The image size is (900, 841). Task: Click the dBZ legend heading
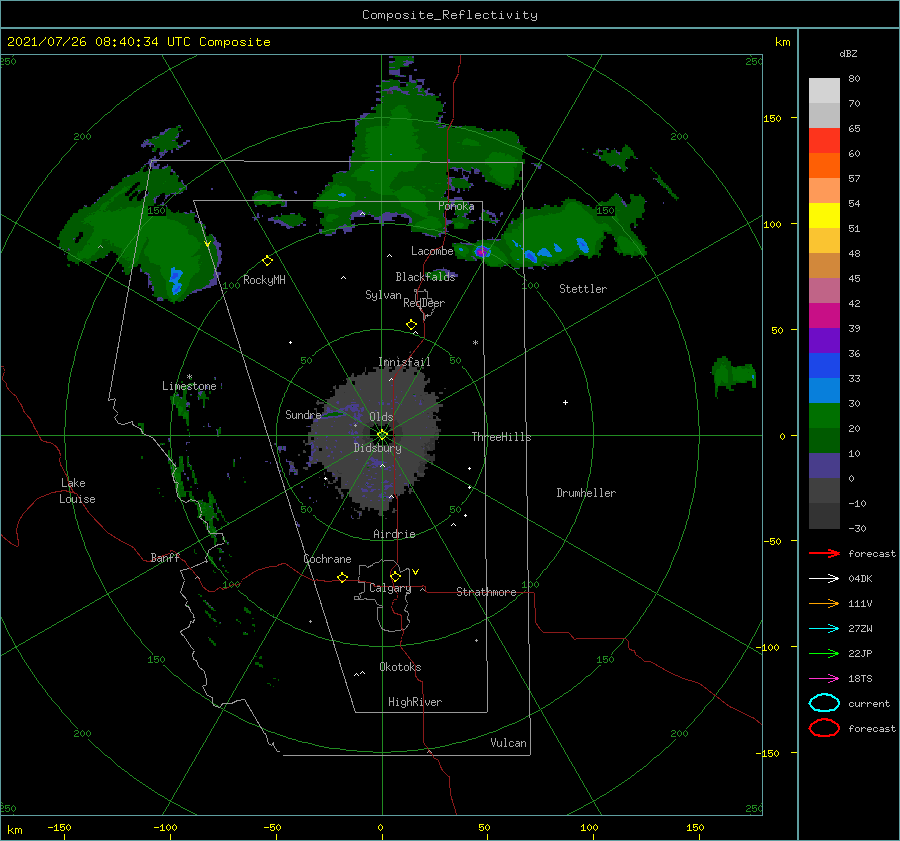click(x=848, y=53)
